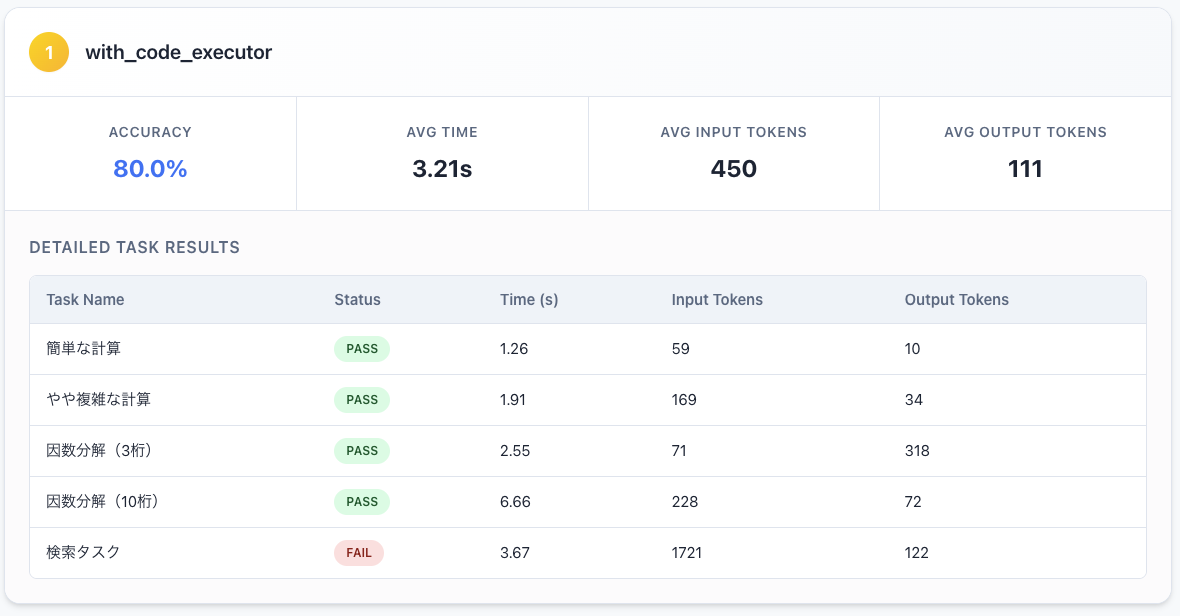Click the red FAIL badge for 検索タスク
Viewport: 1180px width, 616px height.
(x=359, y=553)
